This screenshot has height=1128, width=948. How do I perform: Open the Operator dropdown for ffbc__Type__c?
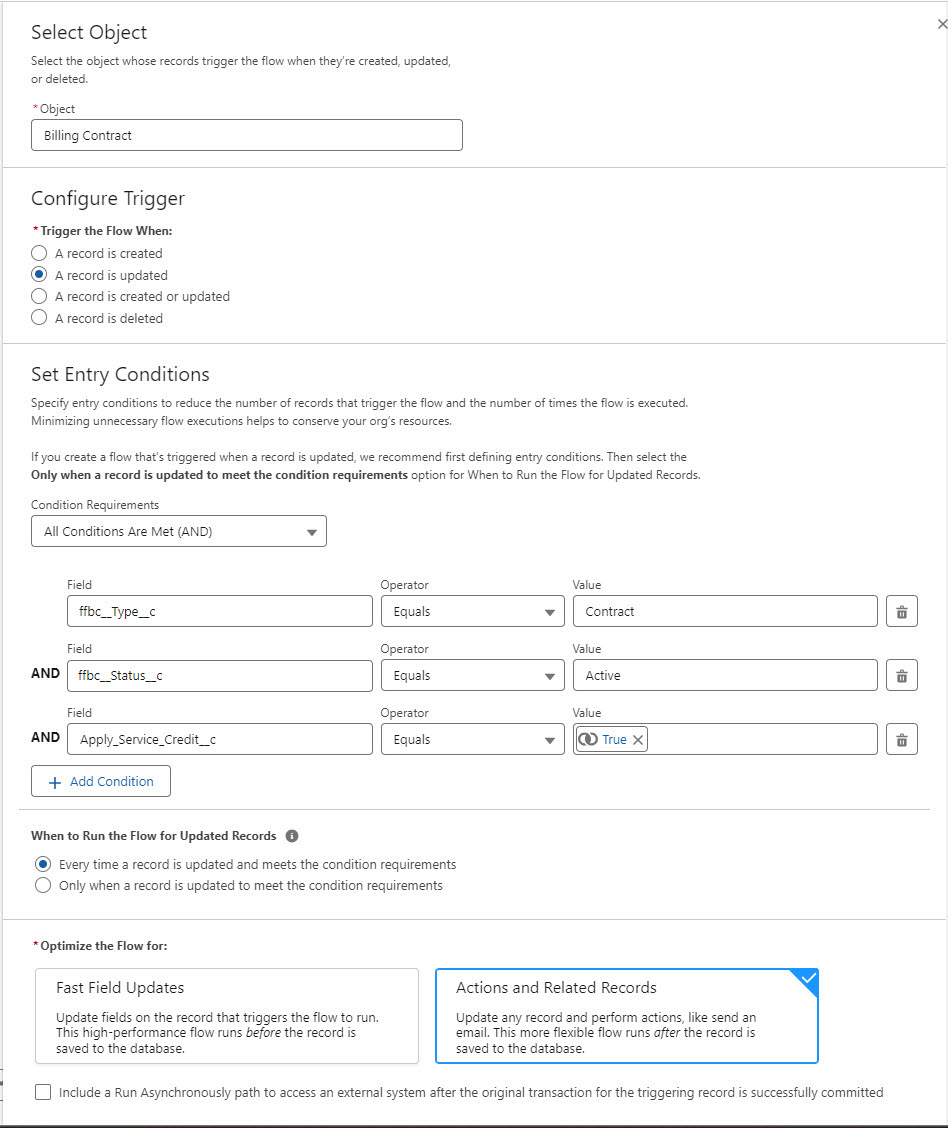point(472,612)
